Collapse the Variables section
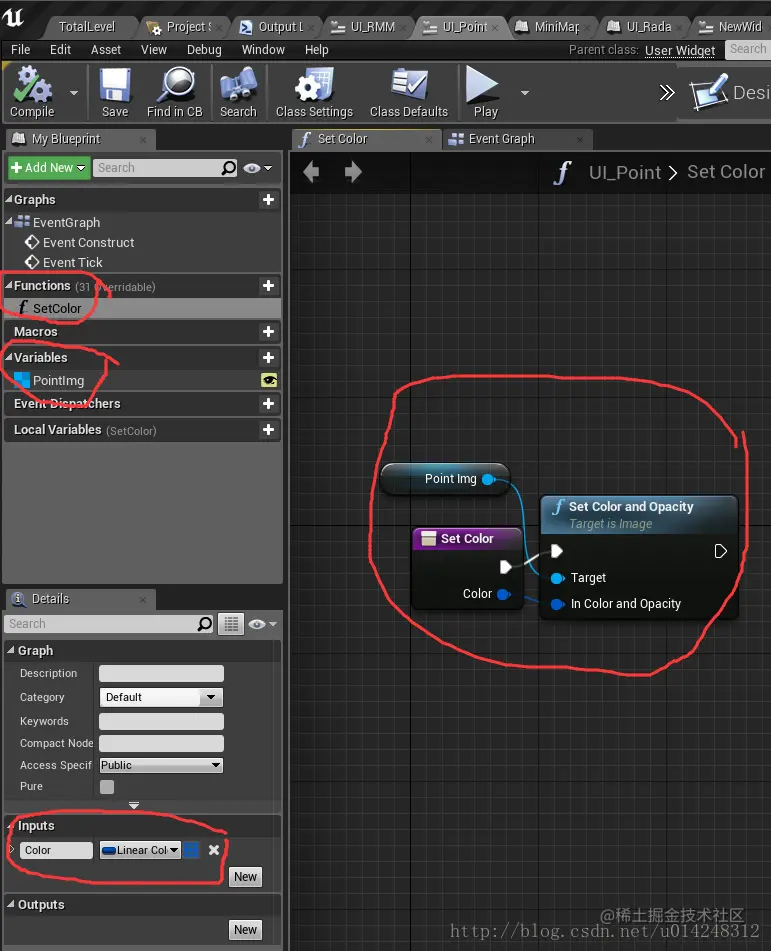 tap(8, 357)
